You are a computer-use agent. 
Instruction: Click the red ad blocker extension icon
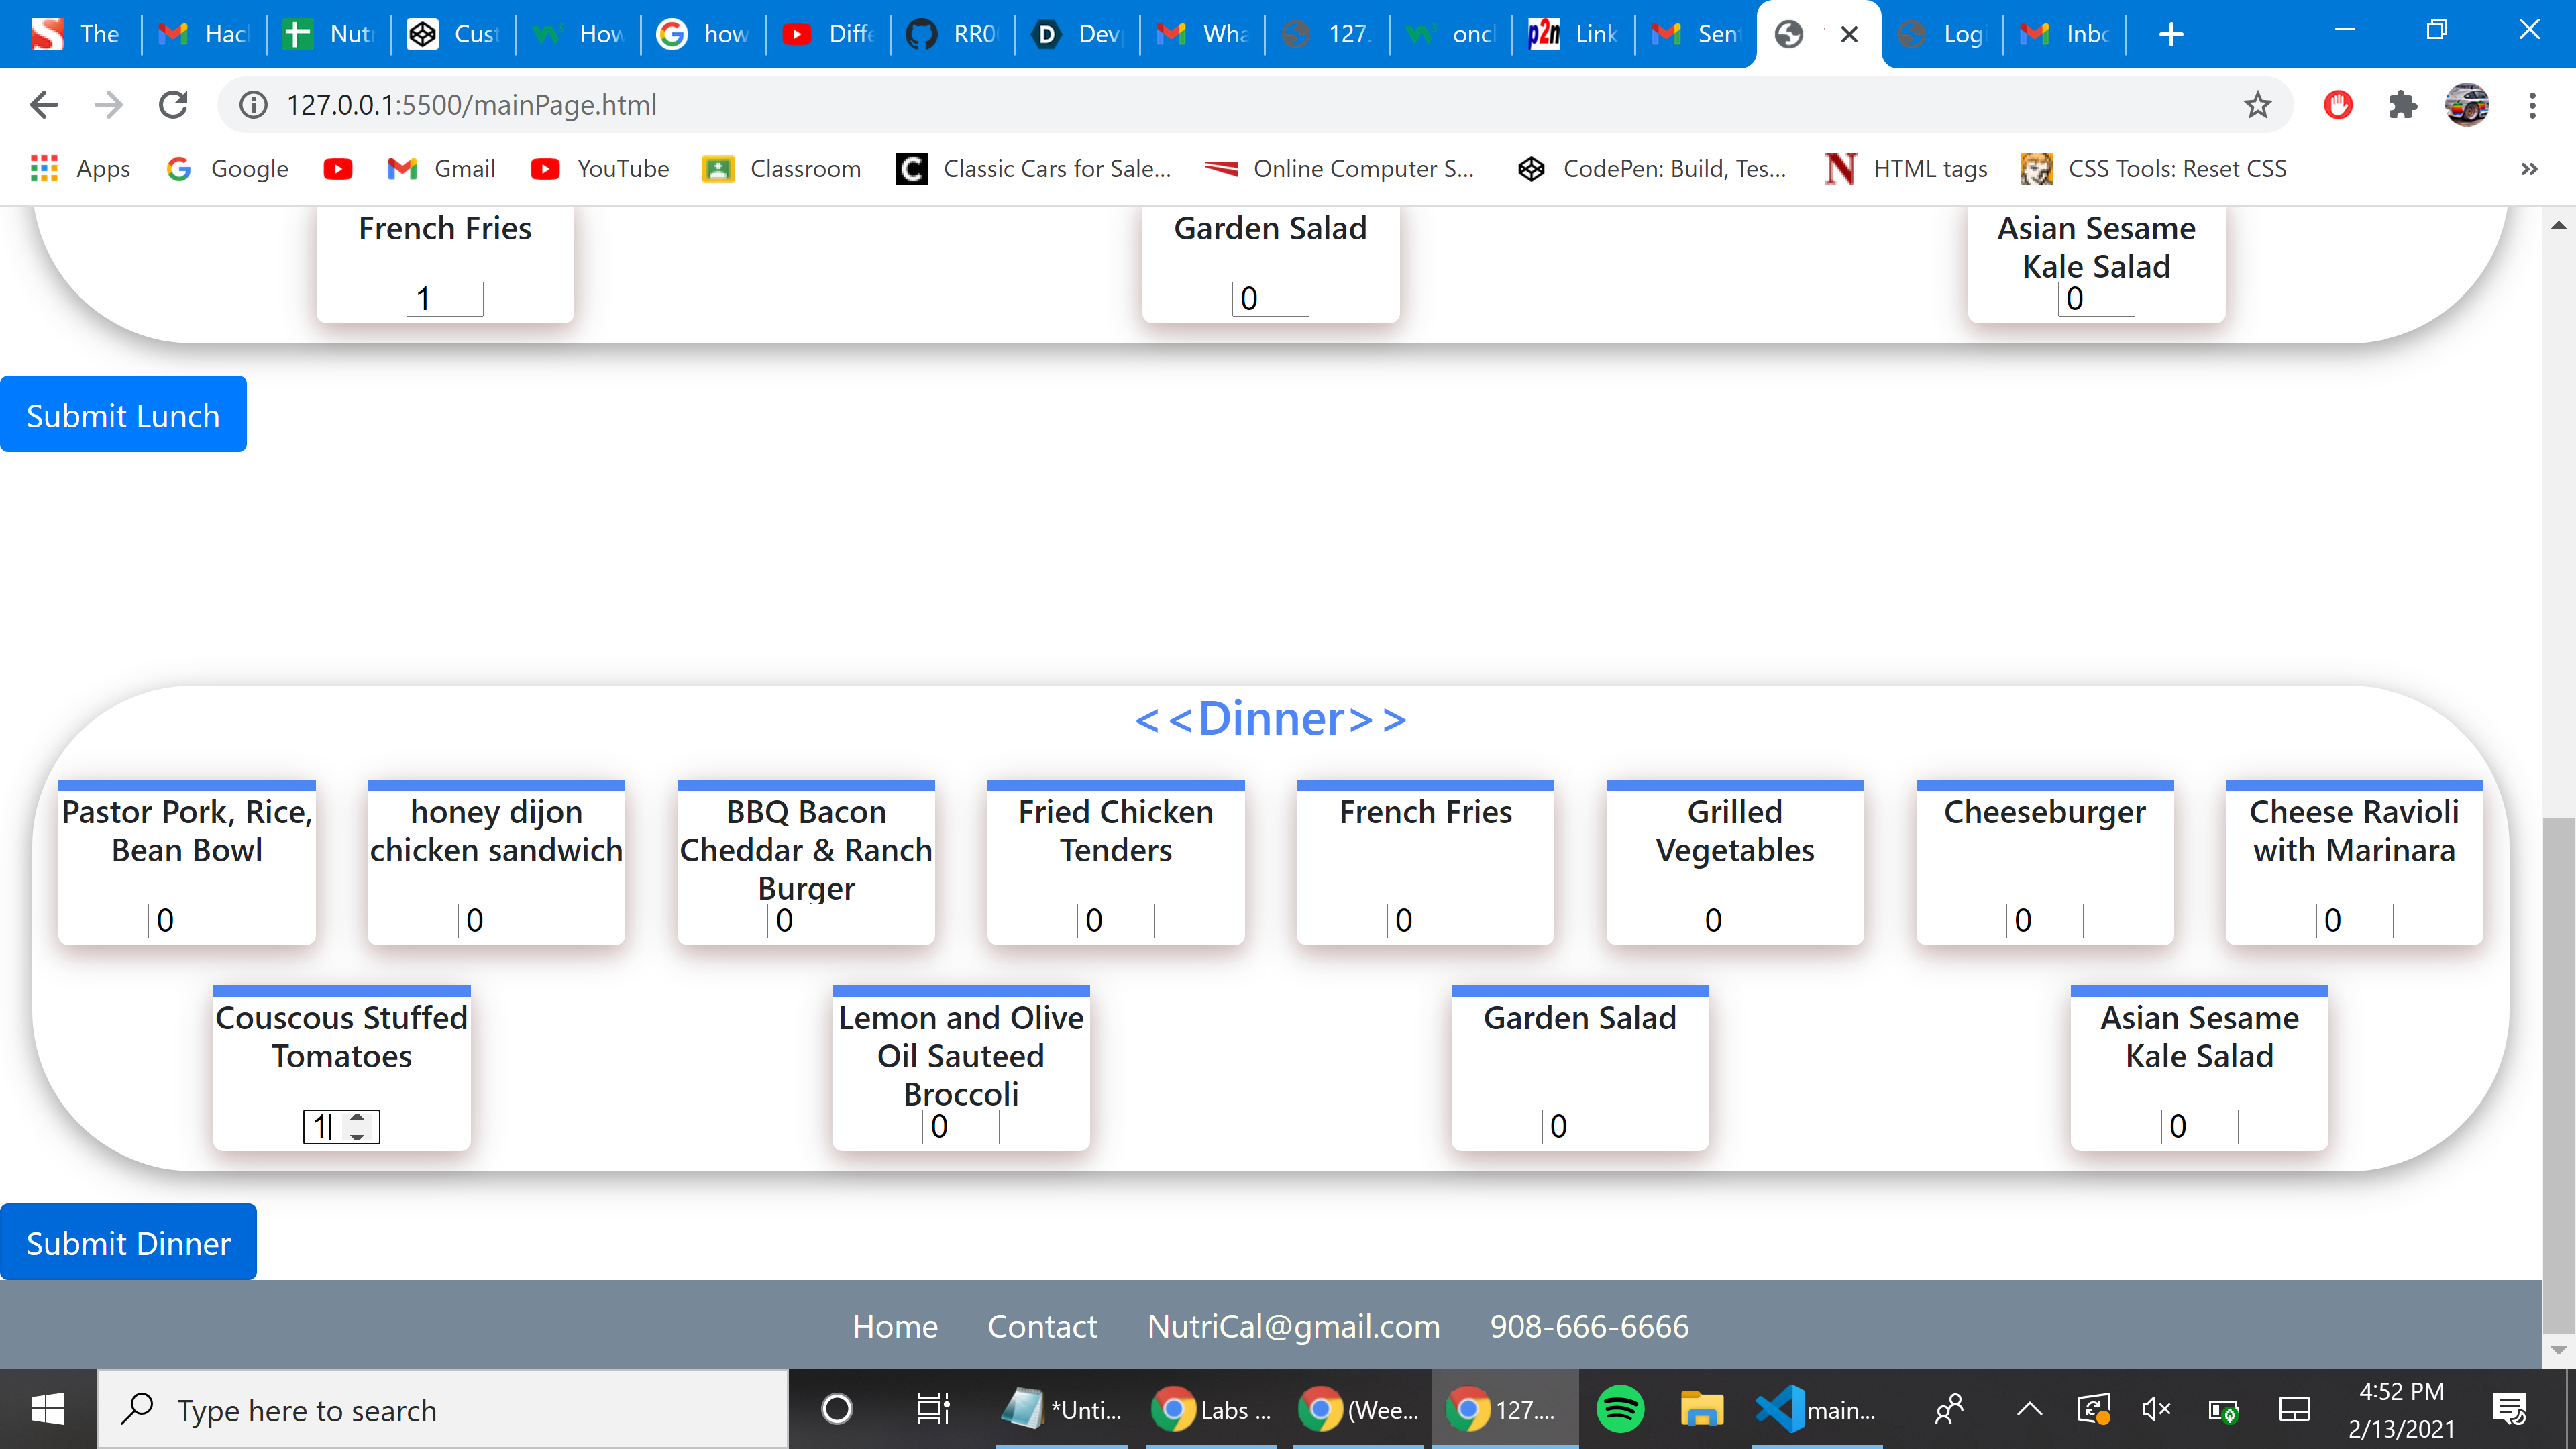pyautogui.click(x=2338, y=104)
